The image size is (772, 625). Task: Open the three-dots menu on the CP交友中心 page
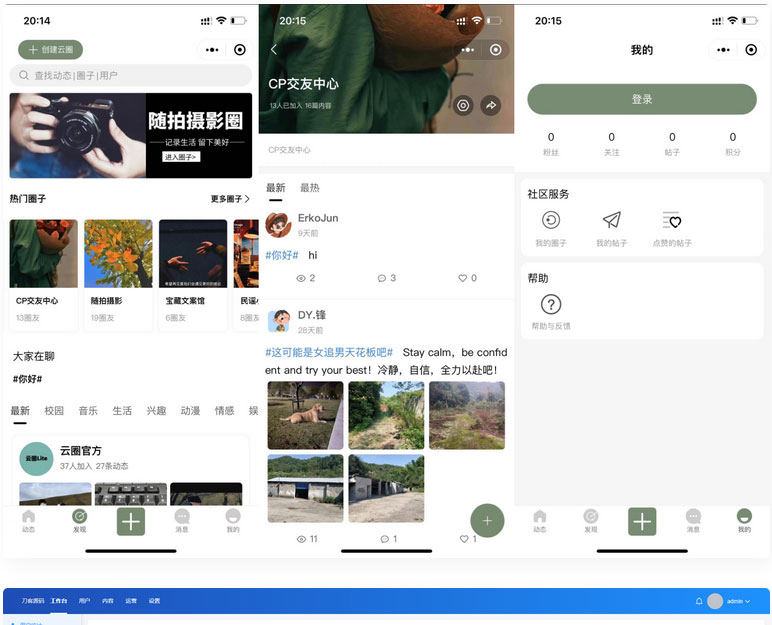[x=468, y=50]
